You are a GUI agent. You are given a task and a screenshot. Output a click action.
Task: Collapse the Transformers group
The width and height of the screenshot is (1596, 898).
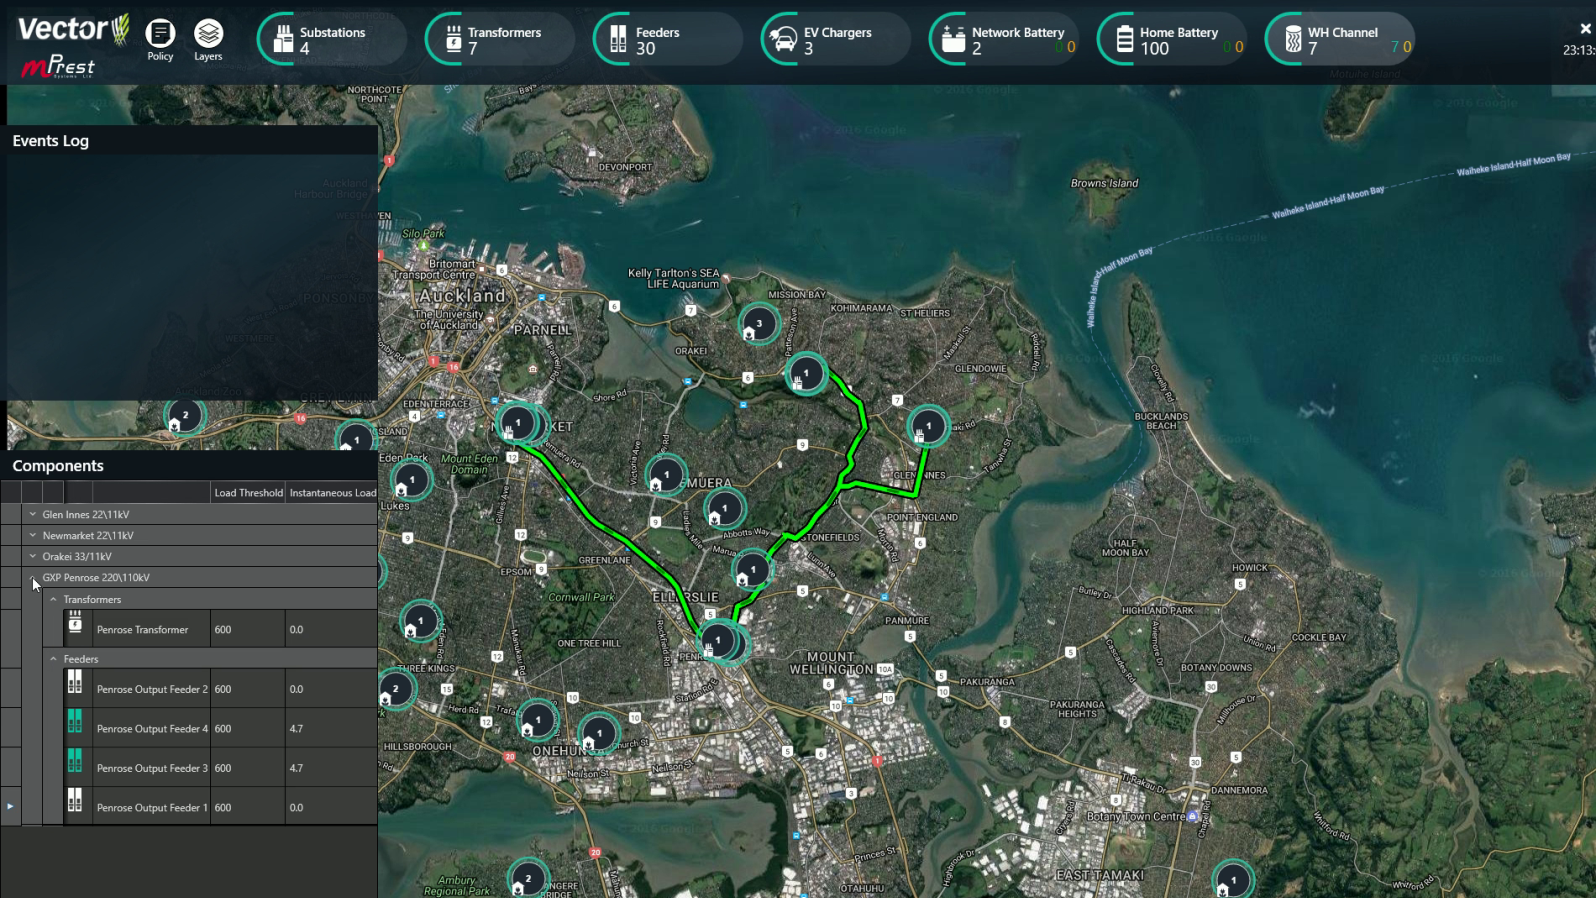point(54,599)
